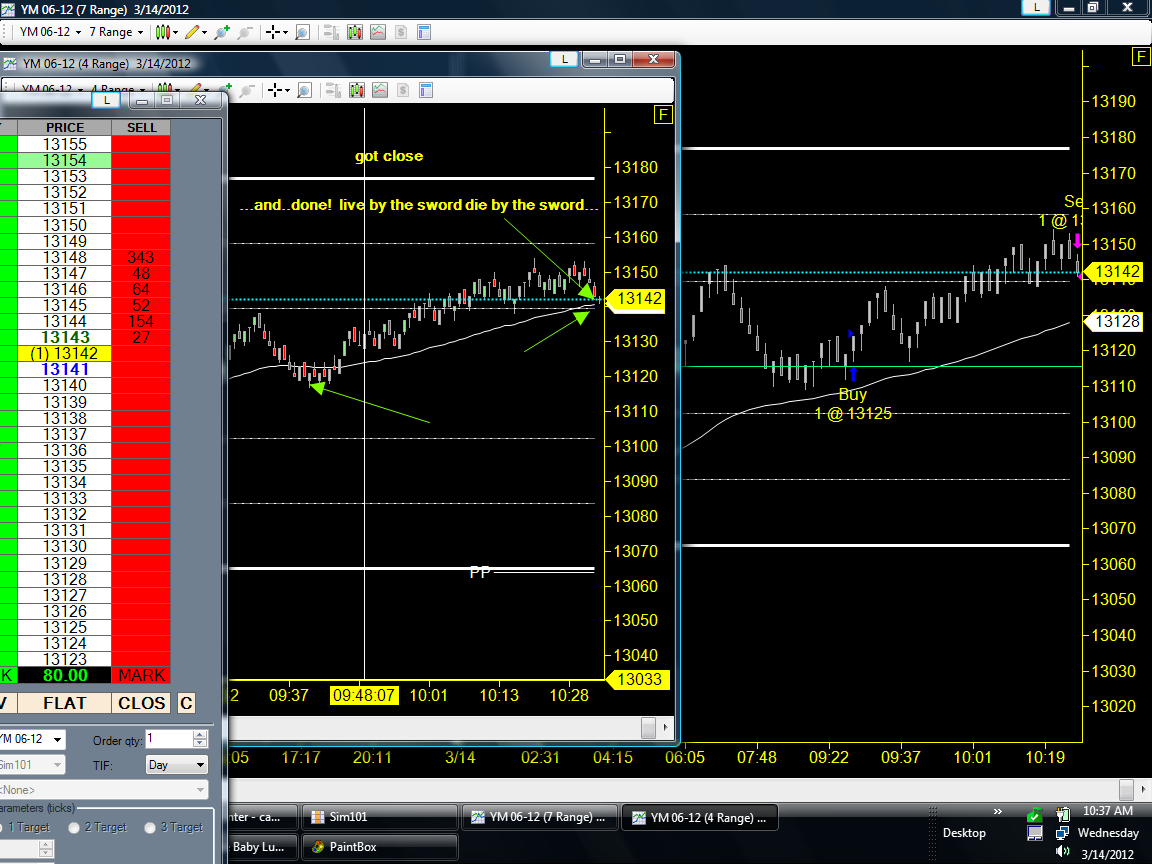This screenshot has width=1152, height=864.
Task: Switch to YM 06-12 (4 Range) taskbar item
Action: pyautogui.click(x=700, y=817)
